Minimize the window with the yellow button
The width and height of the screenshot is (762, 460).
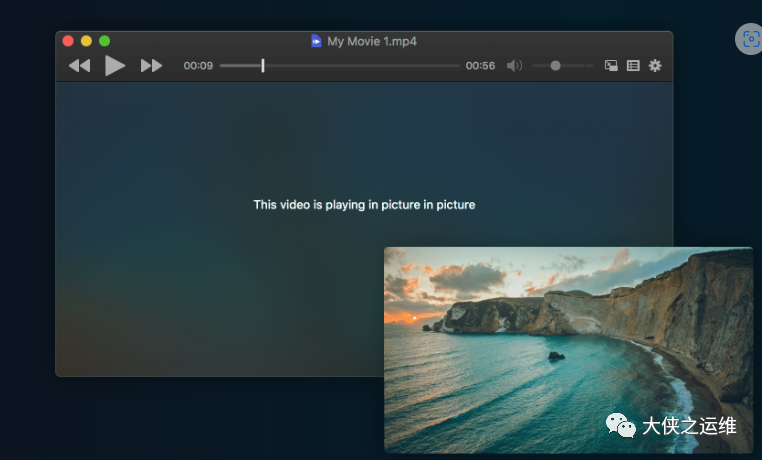coord(87,41)
